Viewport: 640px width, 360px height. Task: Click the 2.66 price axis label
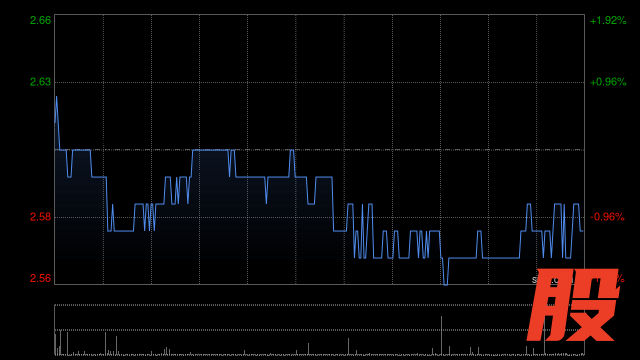click(40, 20)
